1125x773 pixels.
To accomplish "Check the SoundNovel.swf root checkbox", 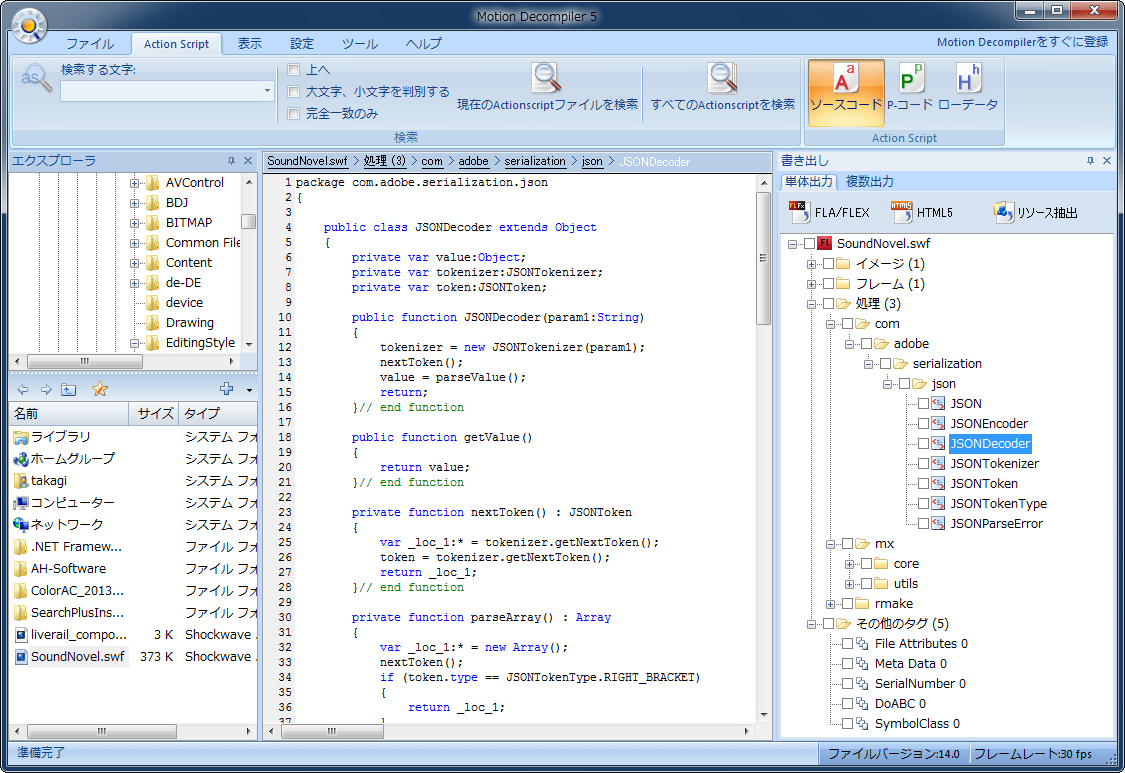I will [809, 243].
